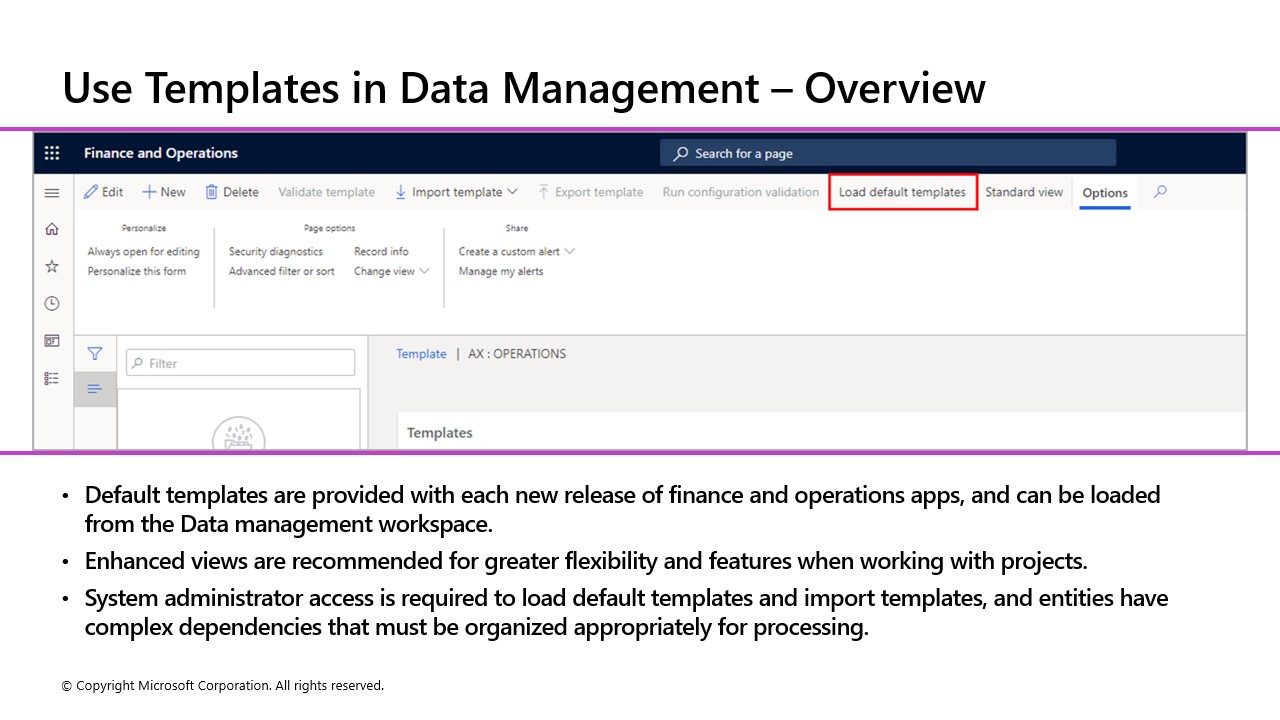
Task: Switch to Standard view
Action: (x=1024, y=192)
